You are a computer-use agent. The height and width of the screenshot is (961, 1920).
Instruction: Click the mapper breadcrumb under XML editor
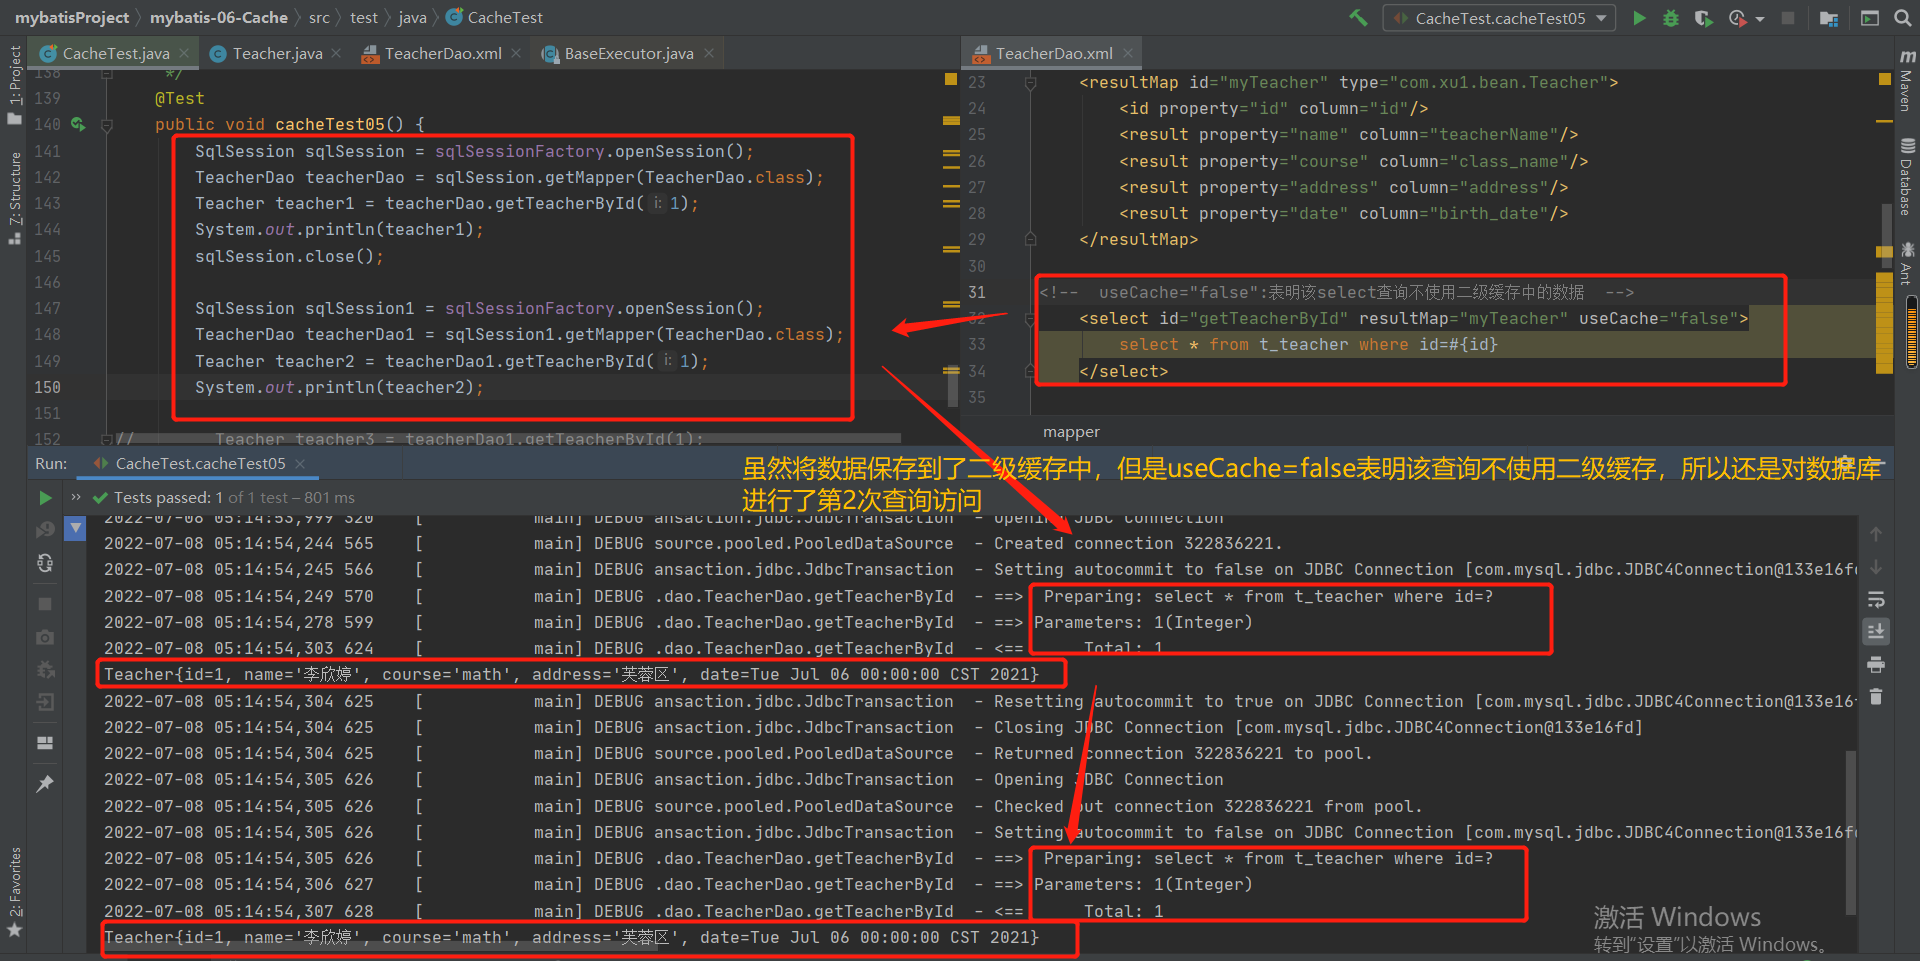pyautogui.click(x=1071, y=432)
